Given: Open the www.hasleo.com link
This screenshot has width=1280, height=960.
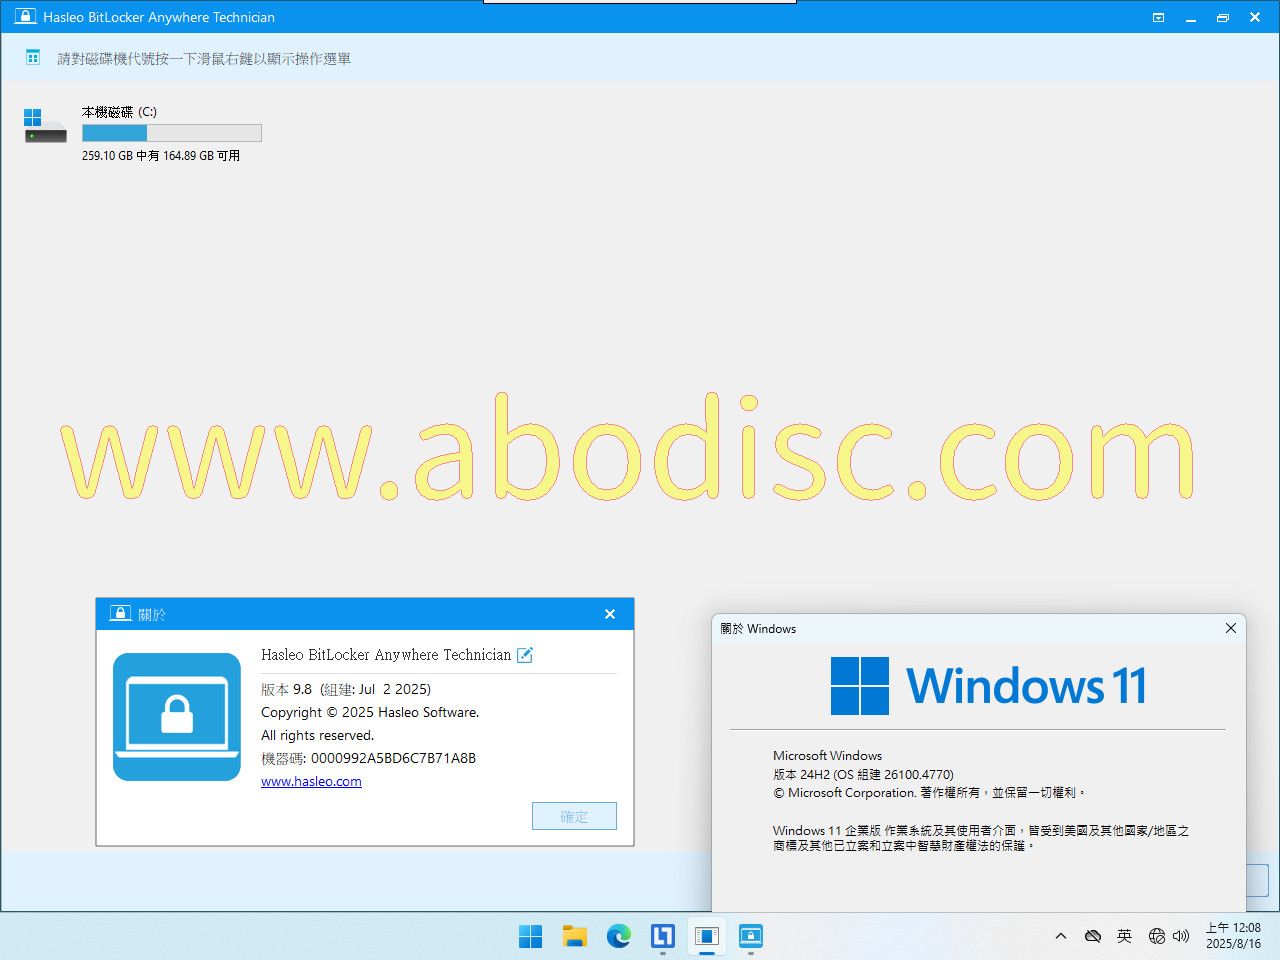Looking at the screenshot, I should 311,781.
